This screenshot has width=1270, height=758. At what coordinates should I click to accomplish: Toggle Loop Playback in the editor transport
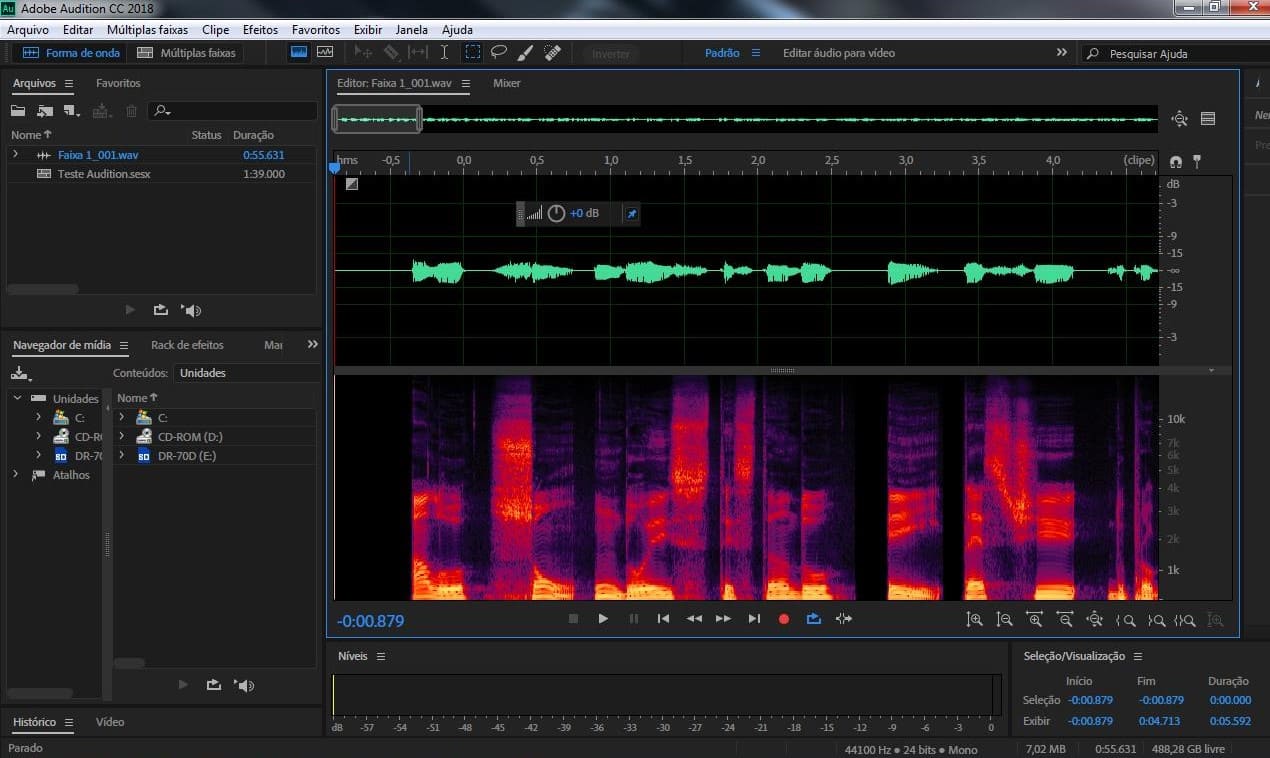coord(814,619)
